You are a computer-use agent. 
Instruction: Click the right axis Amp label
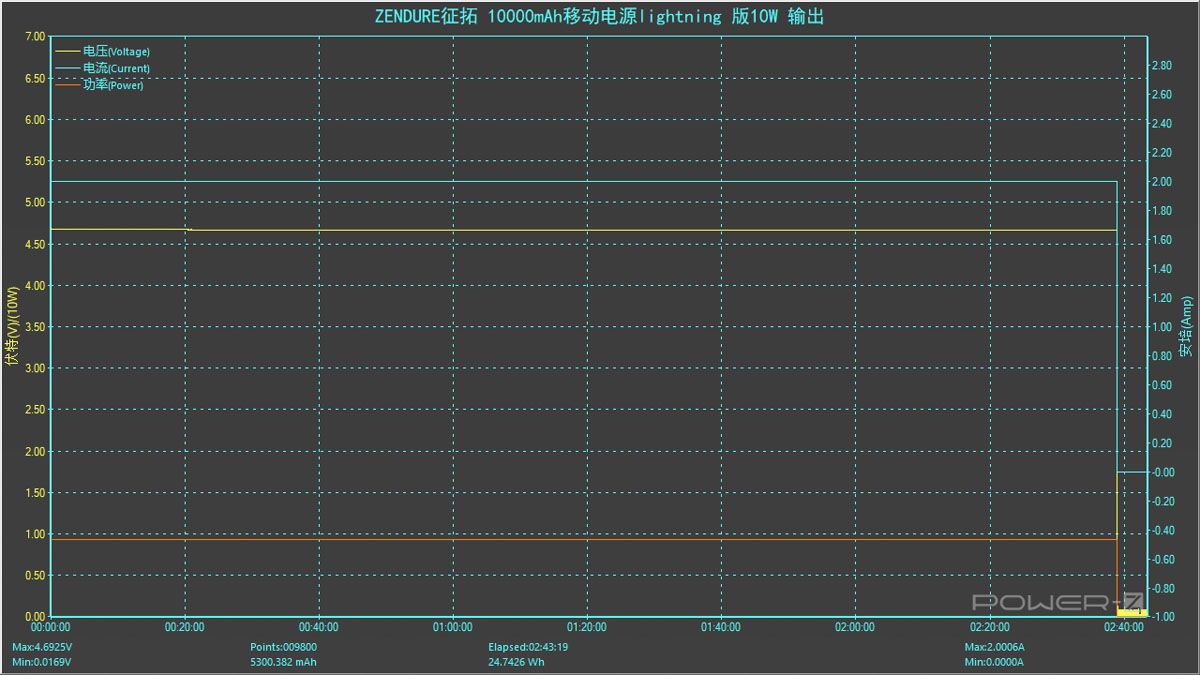1186,327
